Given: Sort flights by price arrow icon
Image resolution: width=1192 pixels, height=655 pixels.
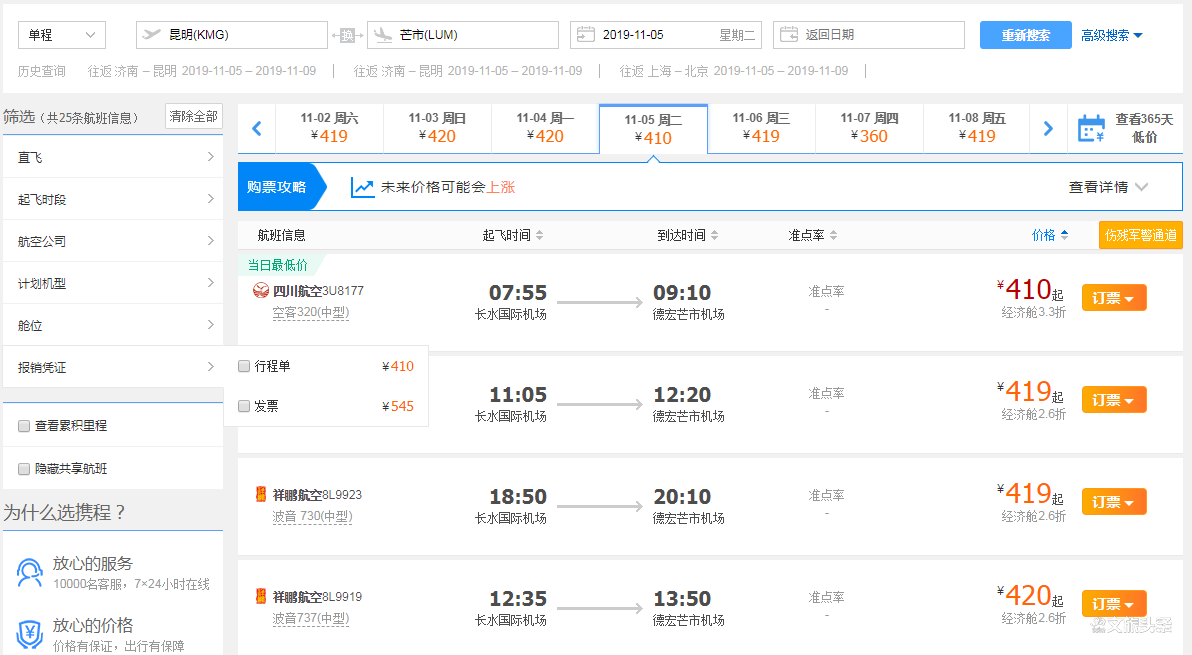Looking at the screenshot, I should (1064, 236).
